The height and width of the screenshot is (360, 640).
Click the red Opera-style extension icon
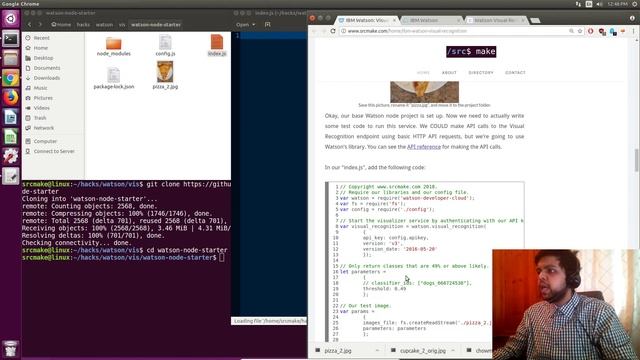point(591,31)
